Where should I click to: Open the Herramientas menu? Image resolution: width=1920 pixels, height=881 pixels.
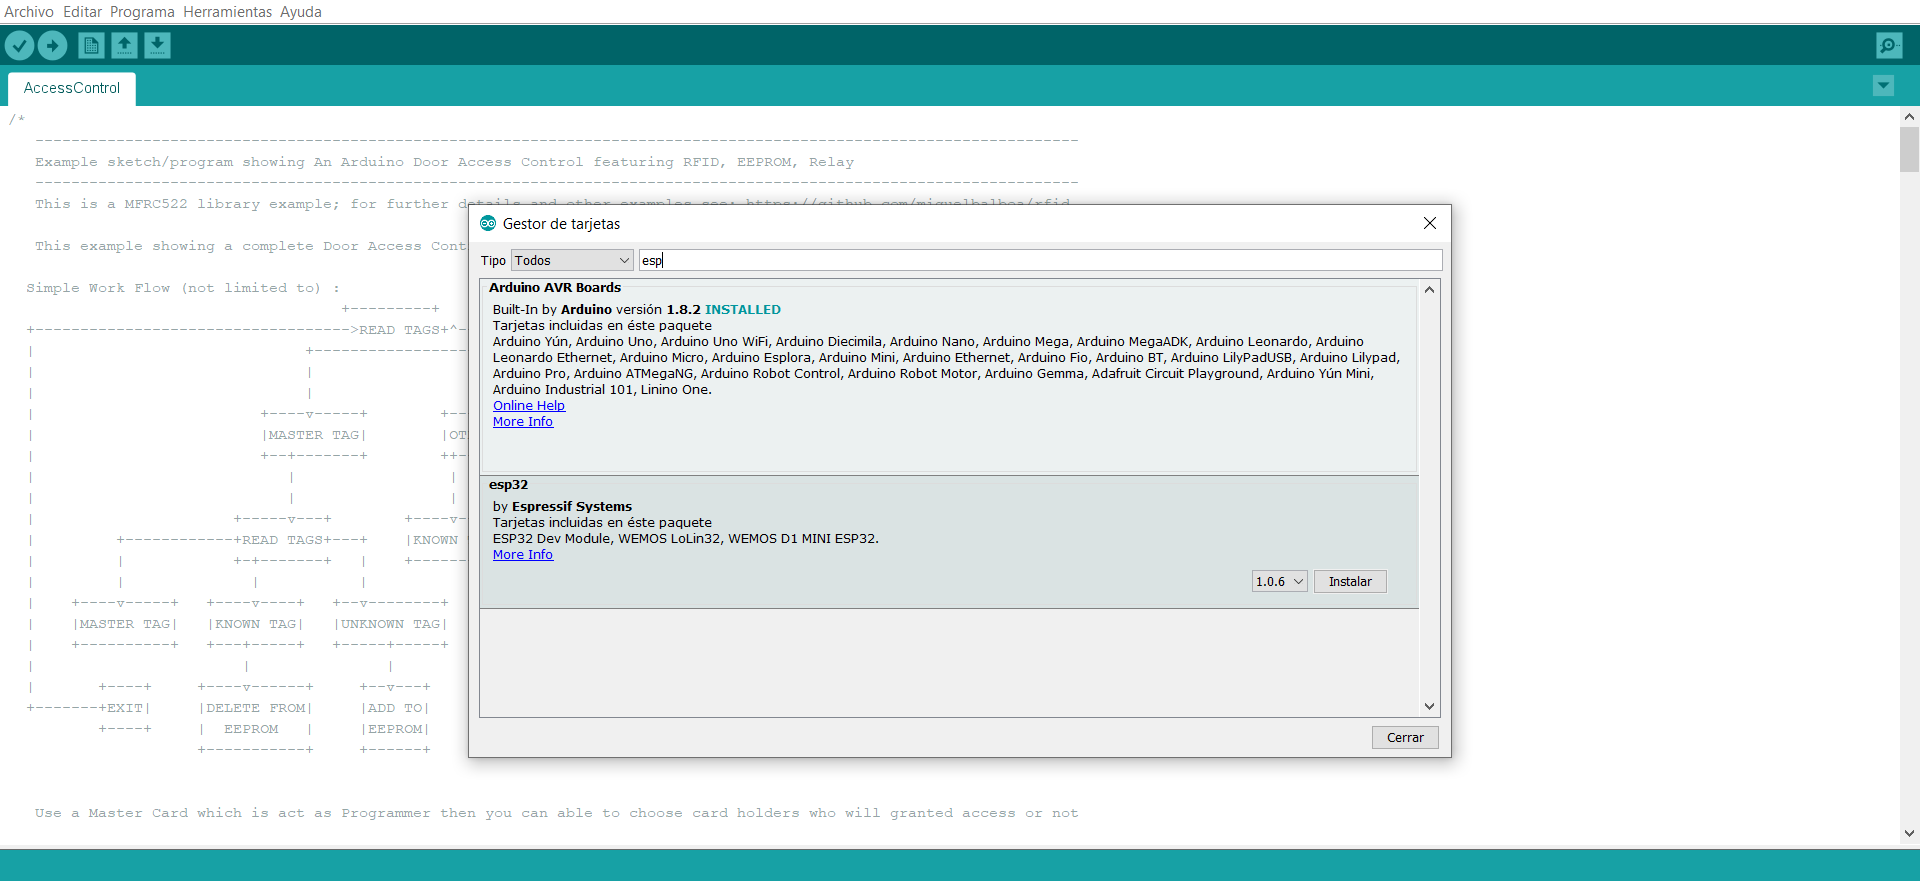(x=227, y=12)
